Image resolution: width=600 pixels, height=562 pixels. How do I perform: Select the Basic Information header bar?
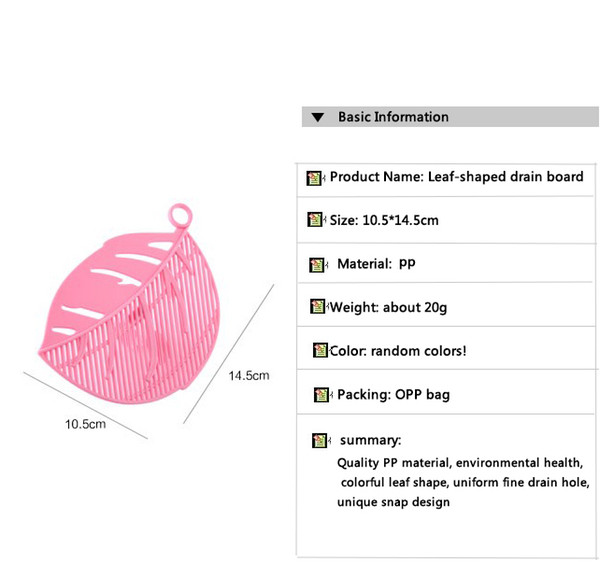[x=450, y=117]
